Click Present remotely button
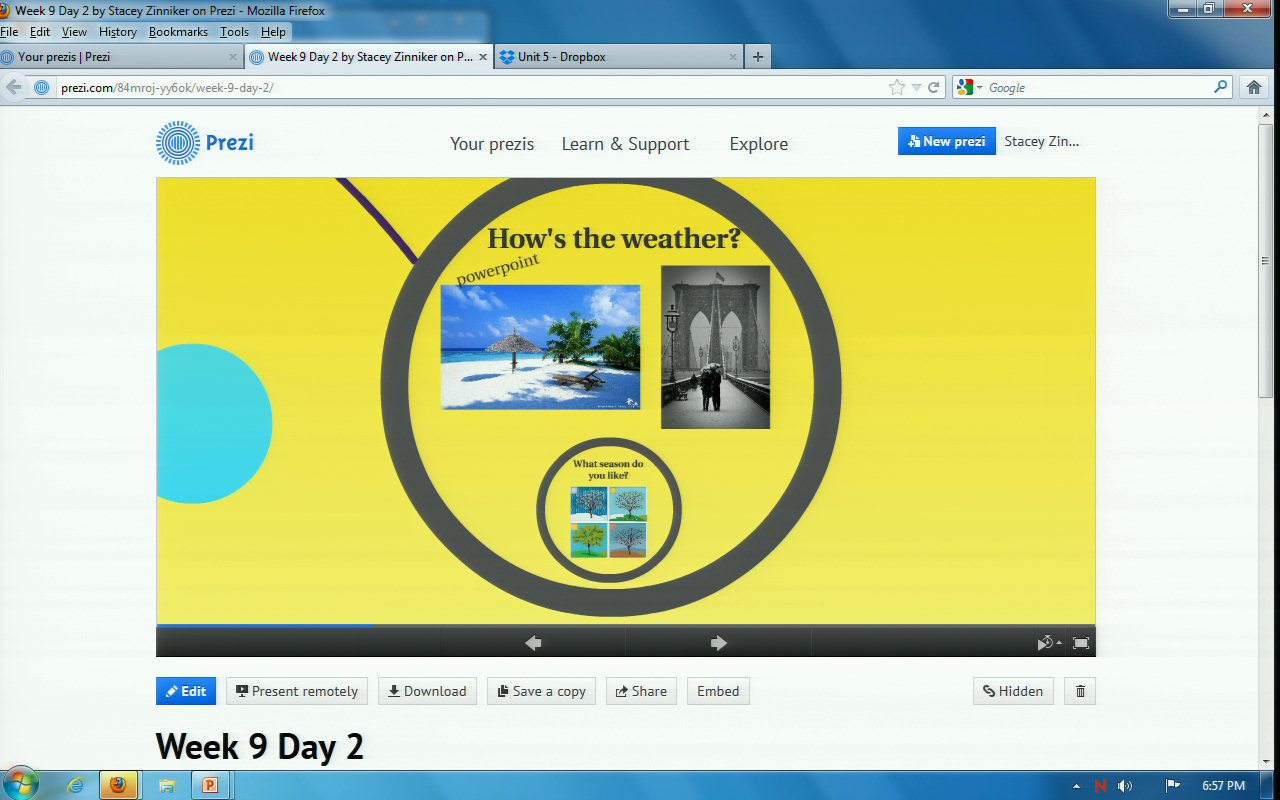Viewport: 1280px width, 800px height. click(297, 691)
